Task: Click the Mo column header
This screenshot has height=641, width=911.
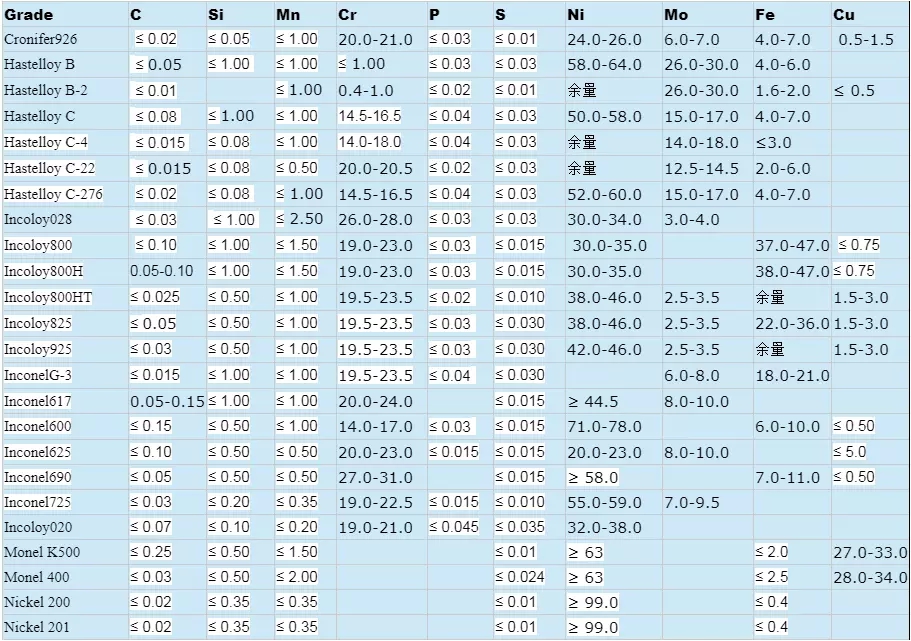Action: coord(676,15)
